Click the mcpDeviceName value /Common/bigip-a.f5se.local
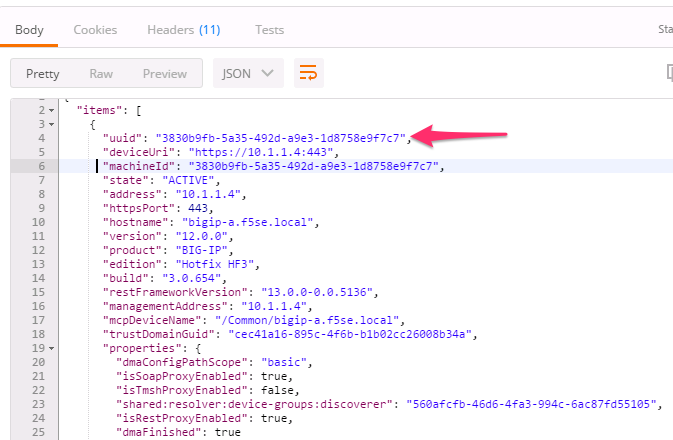 (307, 320)
